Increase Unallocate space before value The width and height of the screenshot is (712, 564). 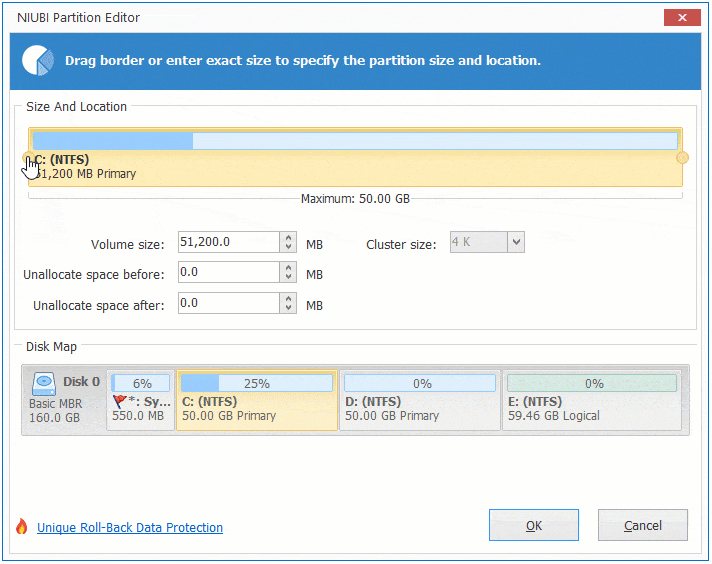click(x=289, y=268)
